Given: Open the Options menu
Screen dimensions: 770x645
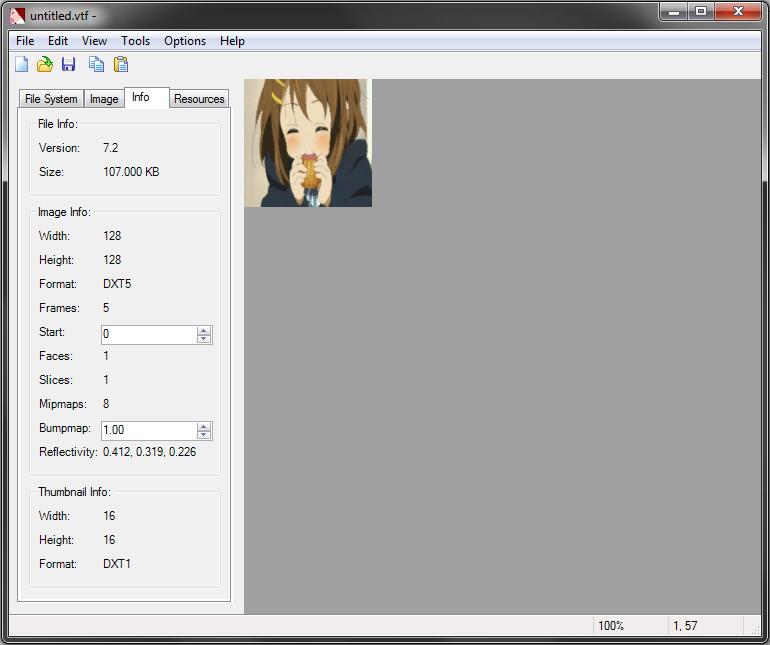Looking at the screenshot, I should pos(185,41).
